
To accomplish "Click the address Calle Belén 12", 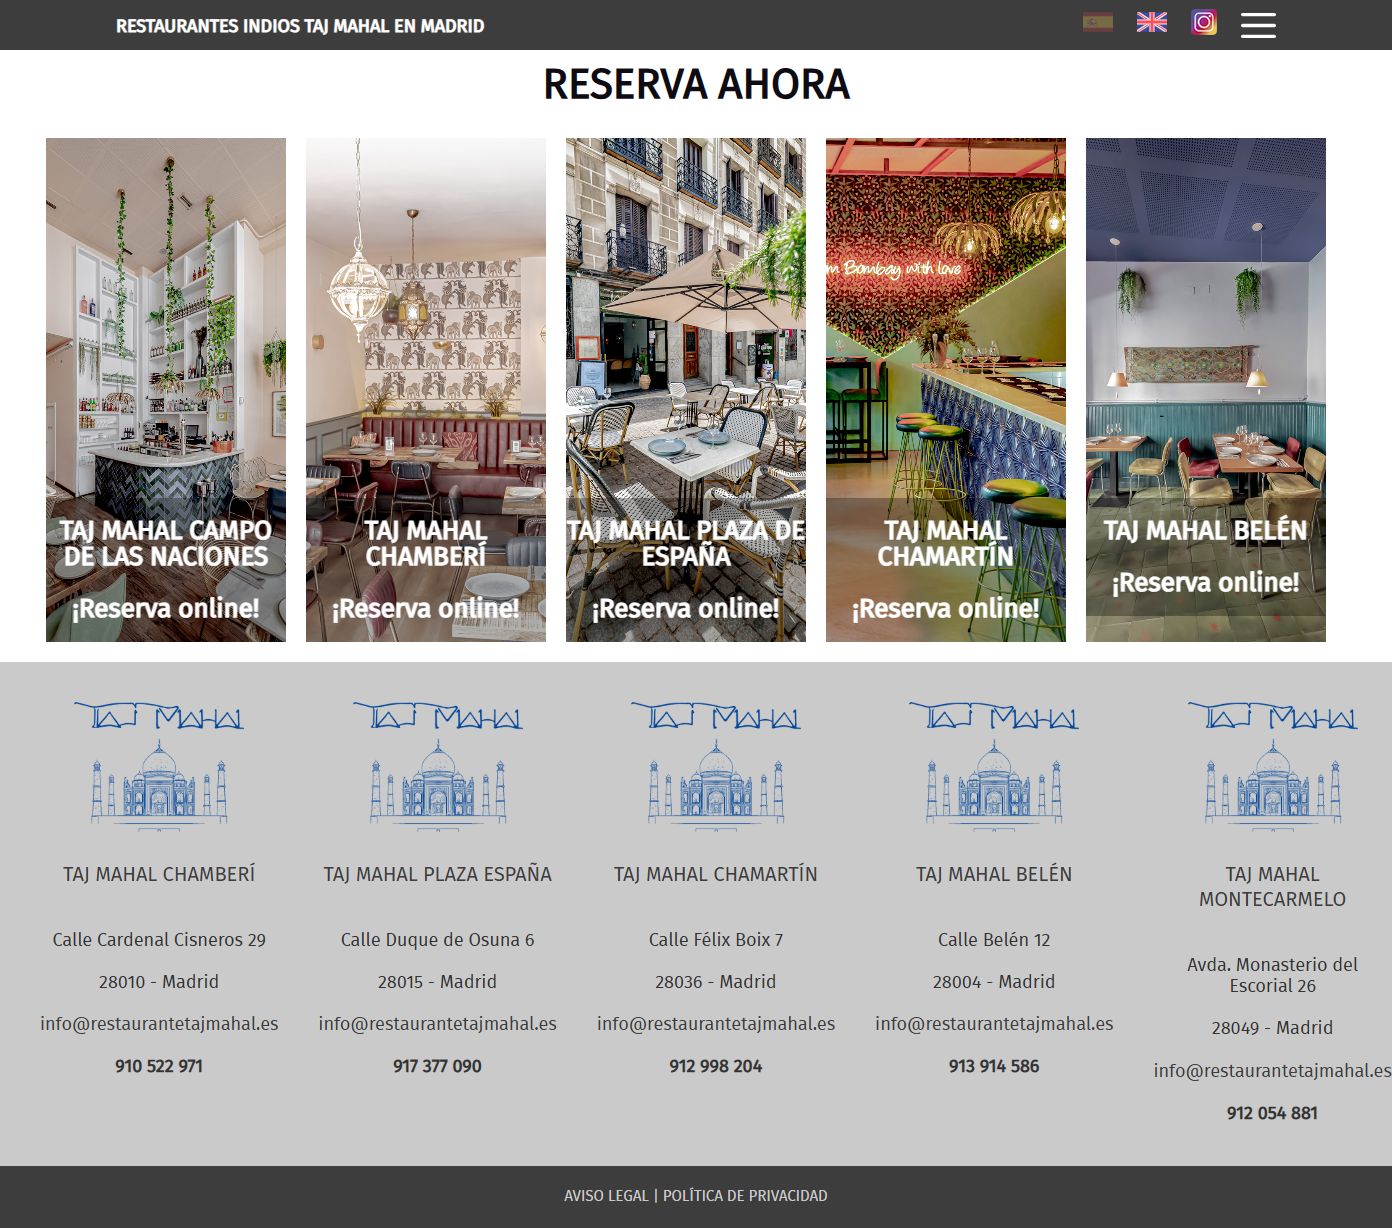I will pos(994,940).
